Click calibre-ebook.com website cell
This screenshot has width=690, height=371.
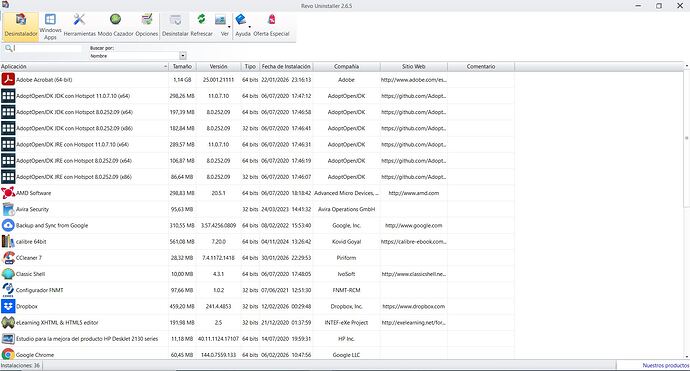point(414,242)
